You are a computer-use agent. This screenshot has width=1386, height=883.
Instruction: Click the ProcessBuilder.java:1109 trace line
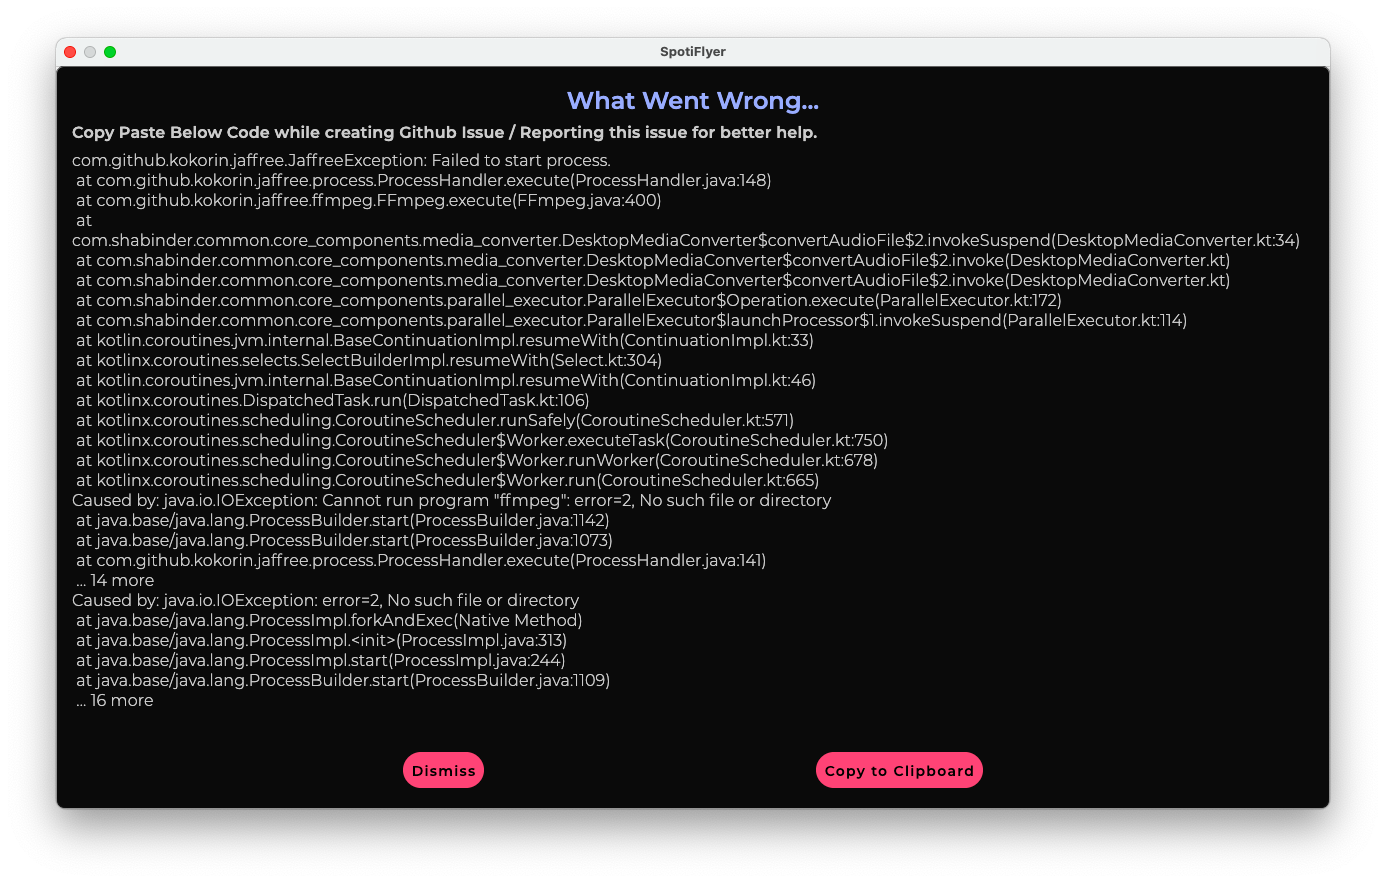(x=343, y=680)
